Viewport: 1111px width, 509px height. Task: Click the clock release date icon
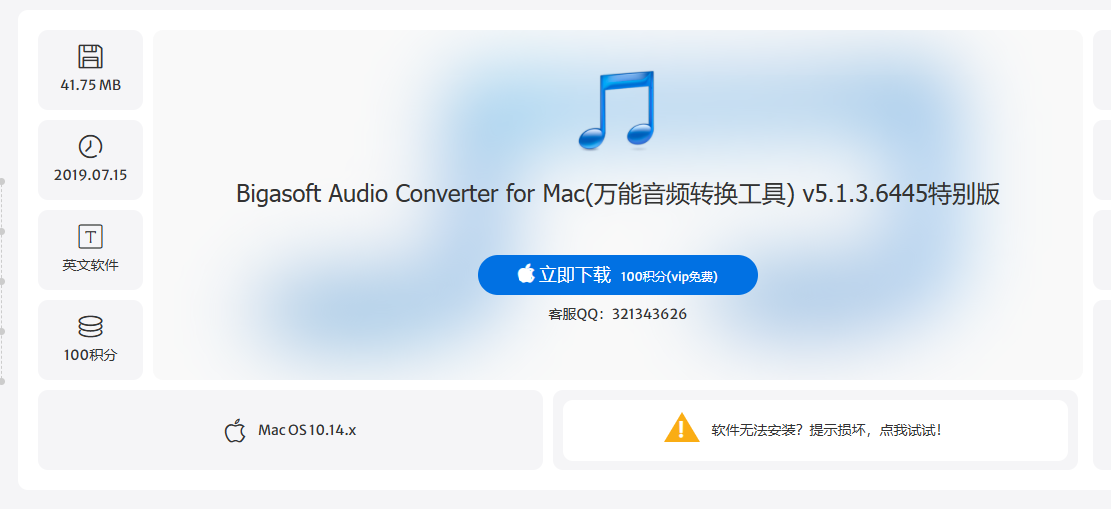(91, 146)
